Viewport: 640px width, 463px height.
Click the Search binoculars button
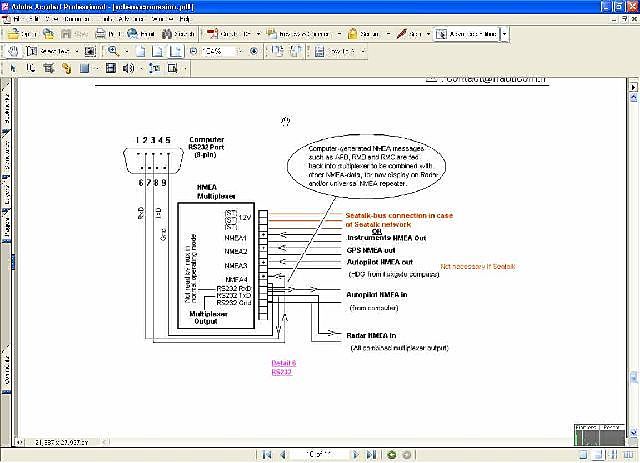178,34
